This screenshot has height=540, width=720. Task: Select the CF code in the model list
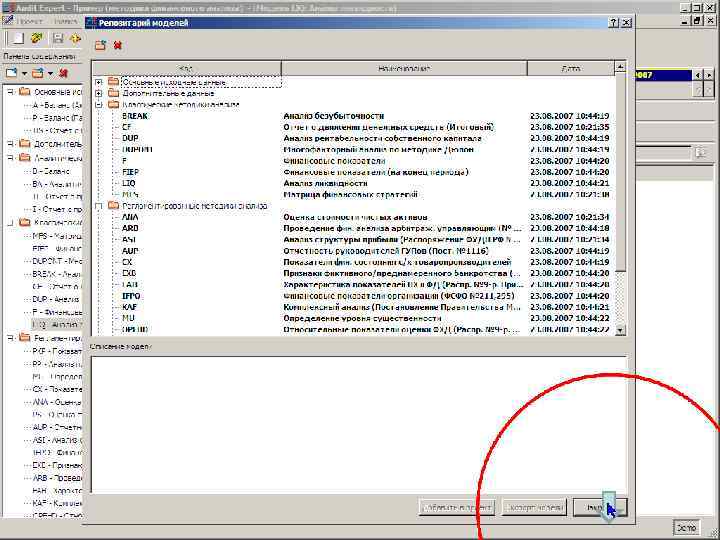(127, 127)
